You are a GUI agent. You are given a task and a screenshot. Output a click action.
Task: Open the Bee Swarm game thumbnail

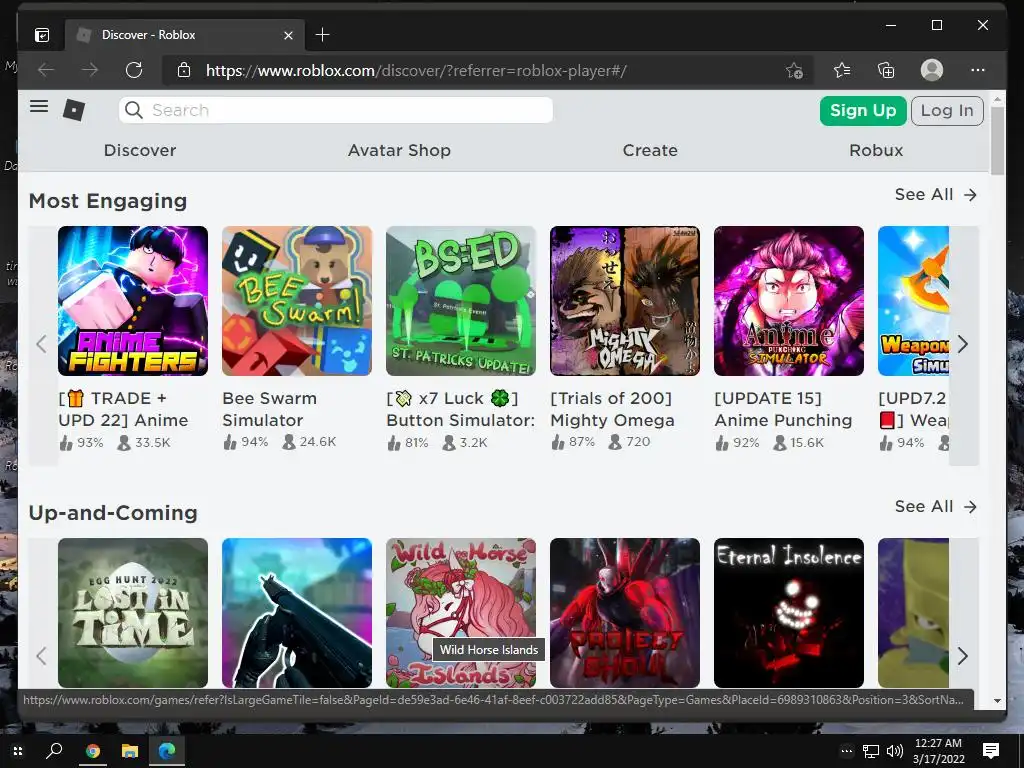point(297,301)
